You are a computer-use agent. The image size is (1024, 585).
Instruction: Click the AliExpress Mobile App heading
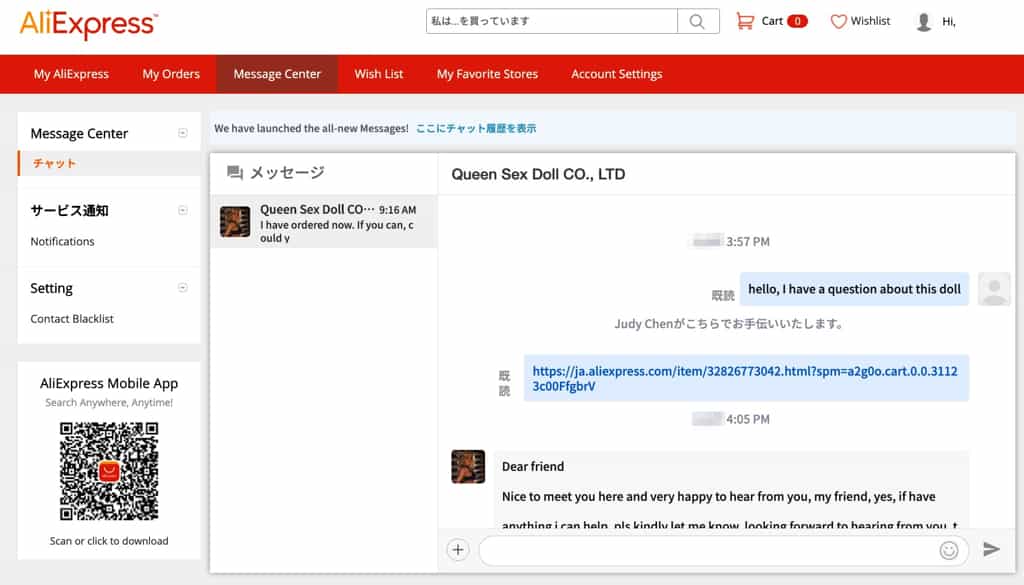coord(109,383)
